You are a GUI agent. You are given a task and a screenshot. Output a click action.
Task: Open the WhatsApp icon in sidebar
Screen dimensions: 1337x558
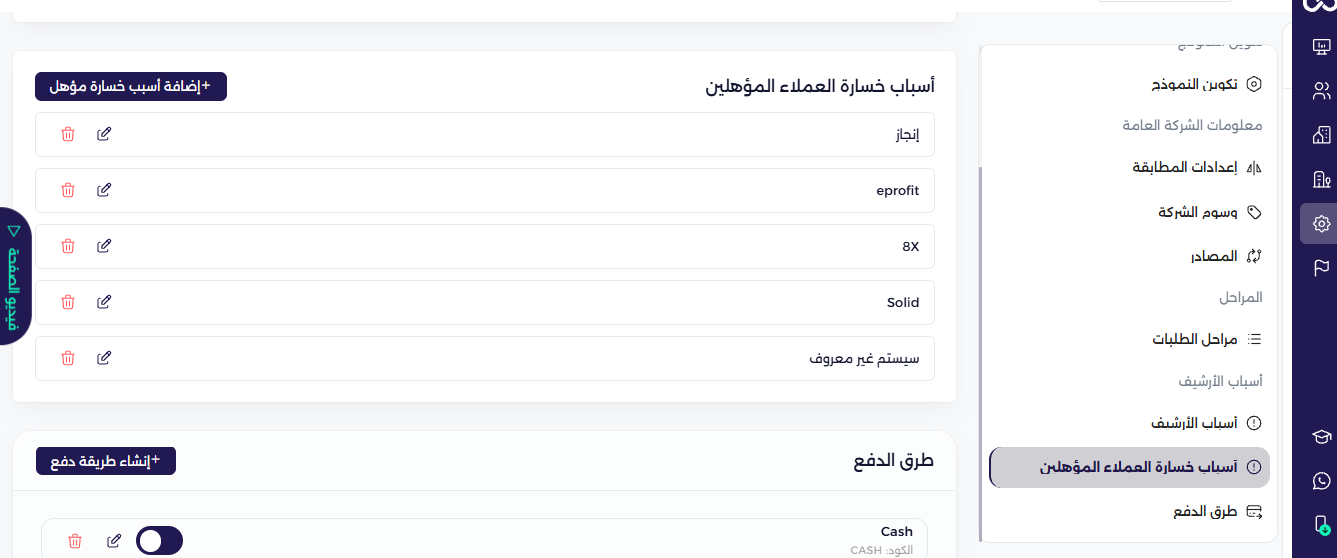tap(1321, 481)
